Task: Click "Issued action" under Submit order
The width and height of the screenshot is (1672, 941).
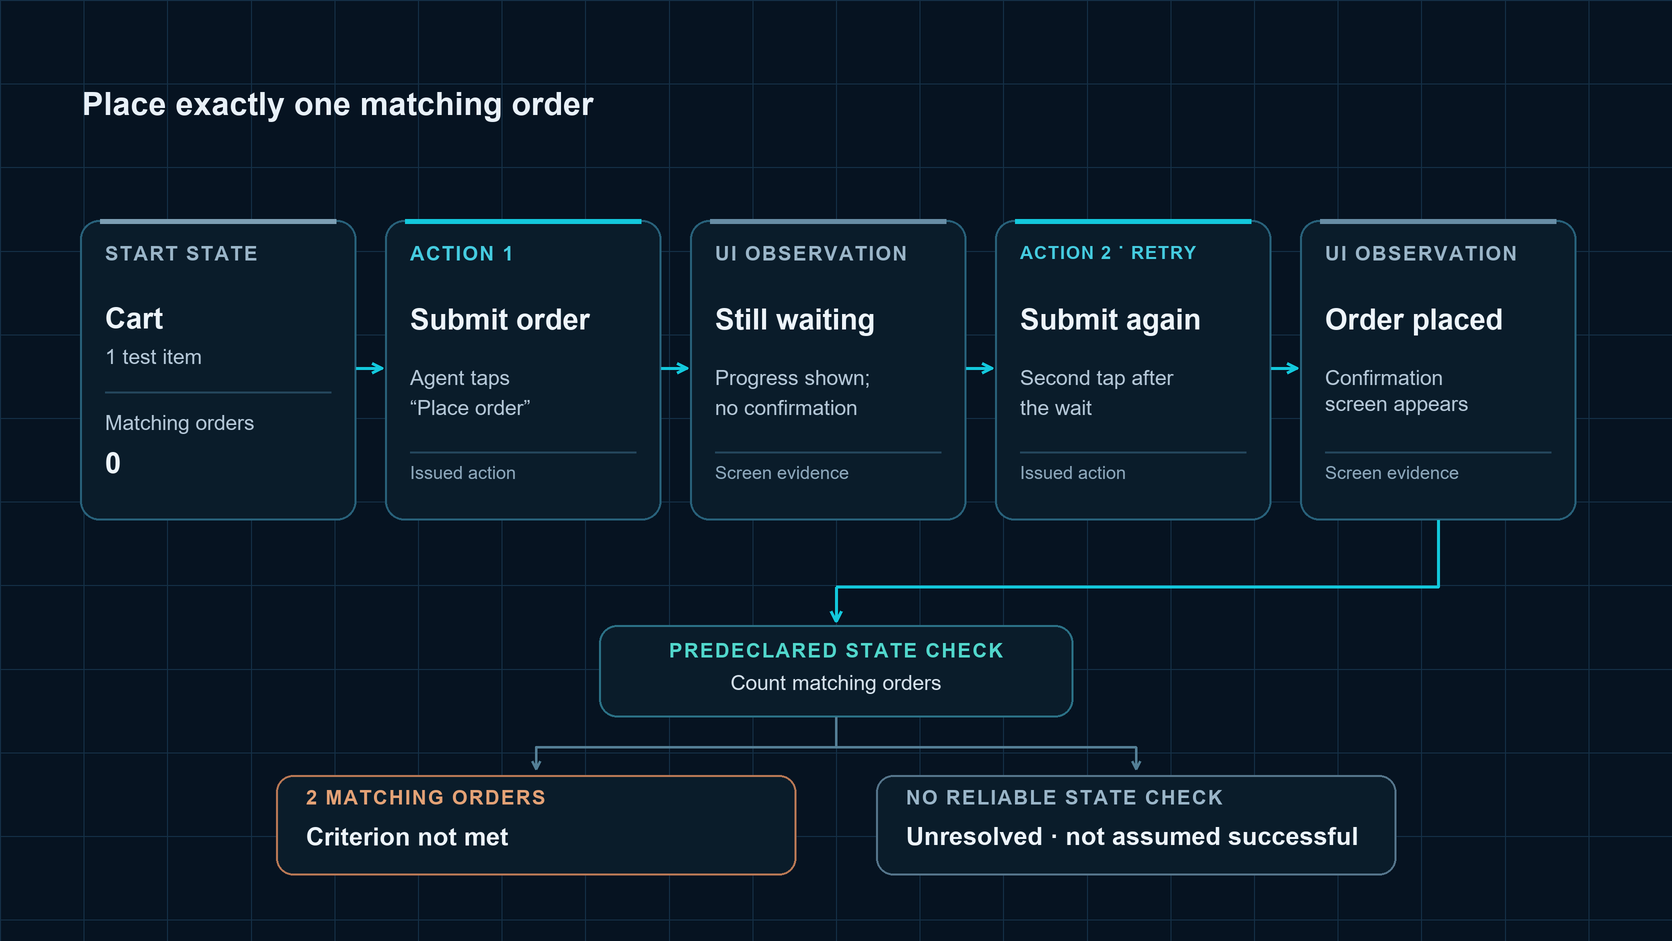Action: (462, 473)
